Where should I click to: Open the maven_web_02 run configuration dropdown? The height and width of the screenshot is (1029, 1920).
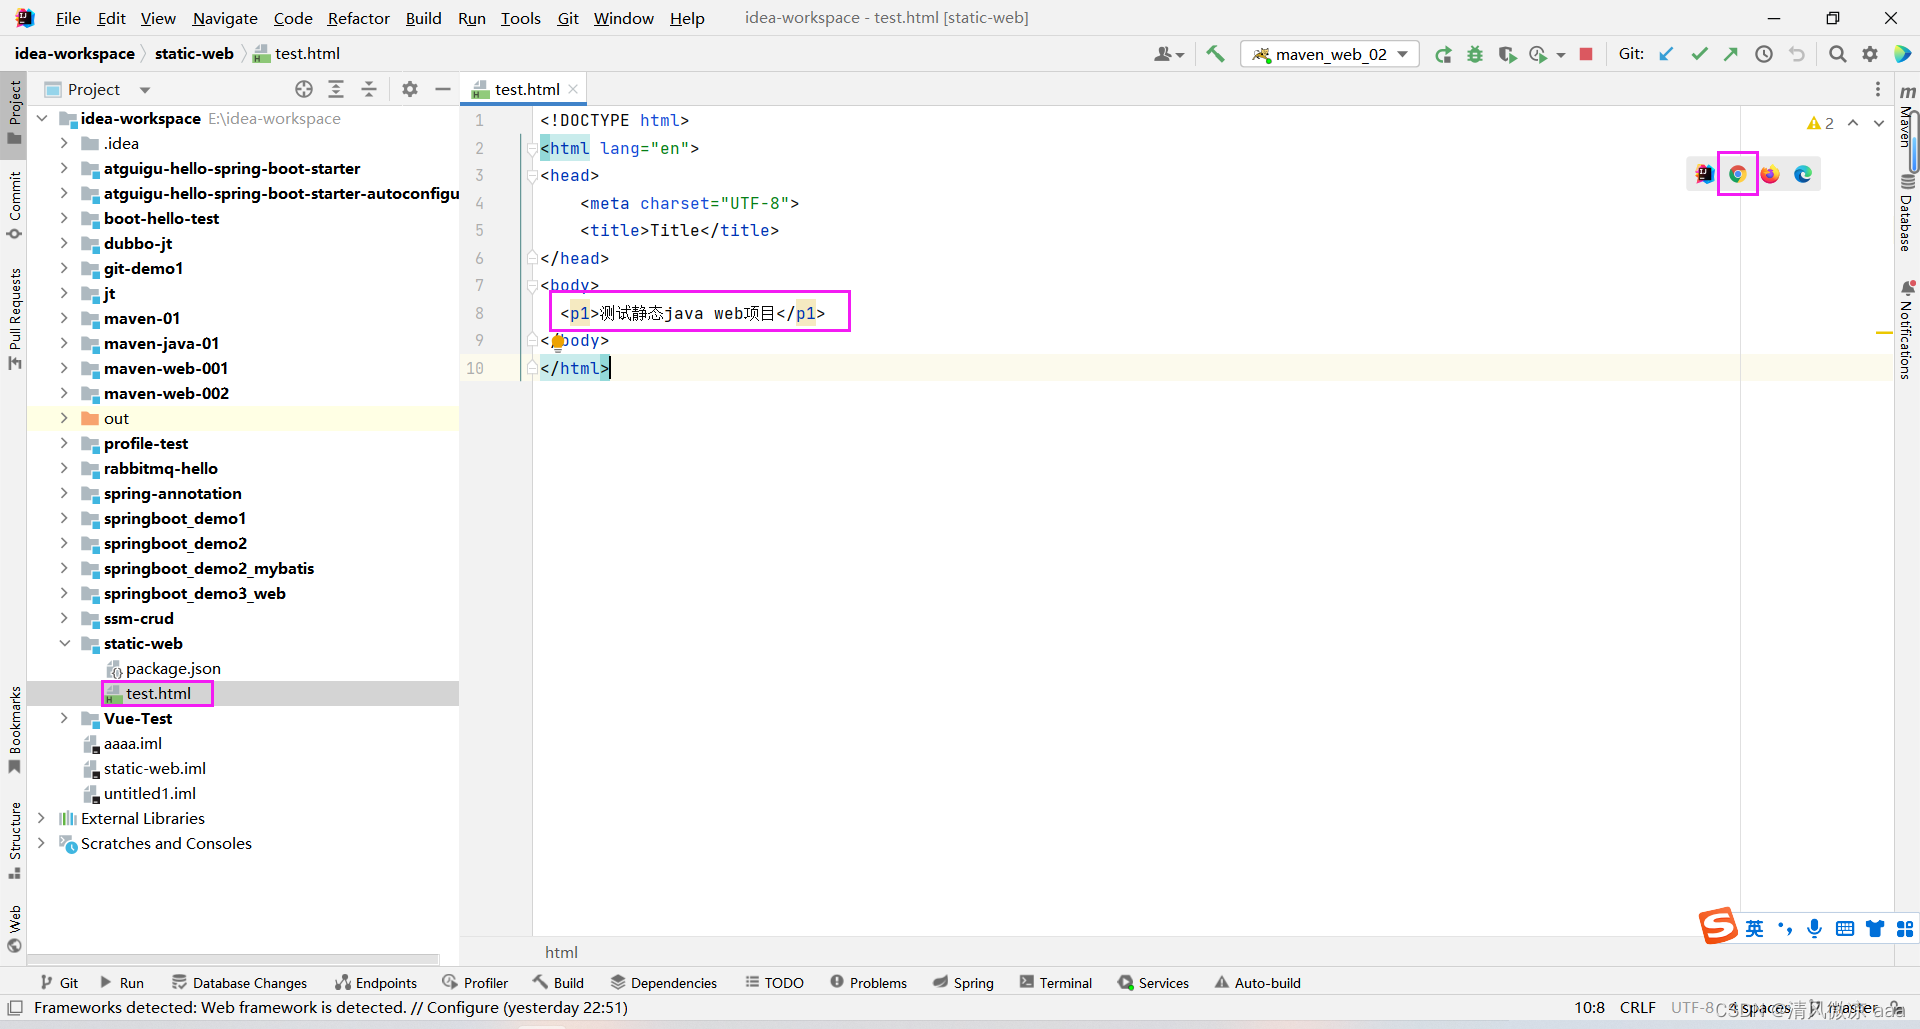[1330, 54]
